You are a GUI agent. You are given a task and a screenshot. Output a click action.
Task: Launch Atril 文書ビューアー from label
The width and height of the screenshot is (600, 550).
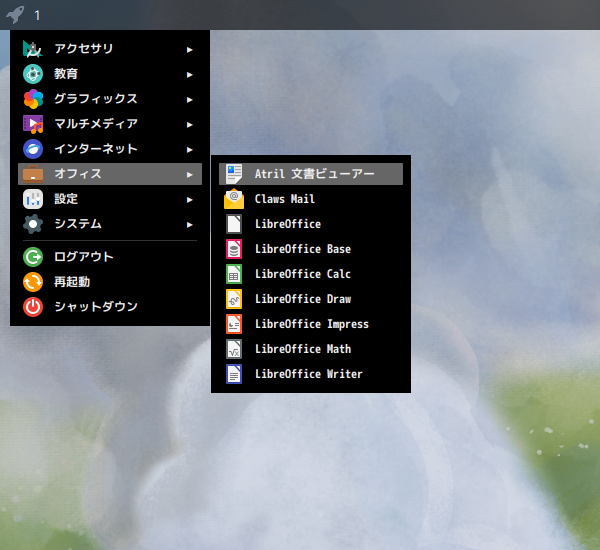(315, 174)
